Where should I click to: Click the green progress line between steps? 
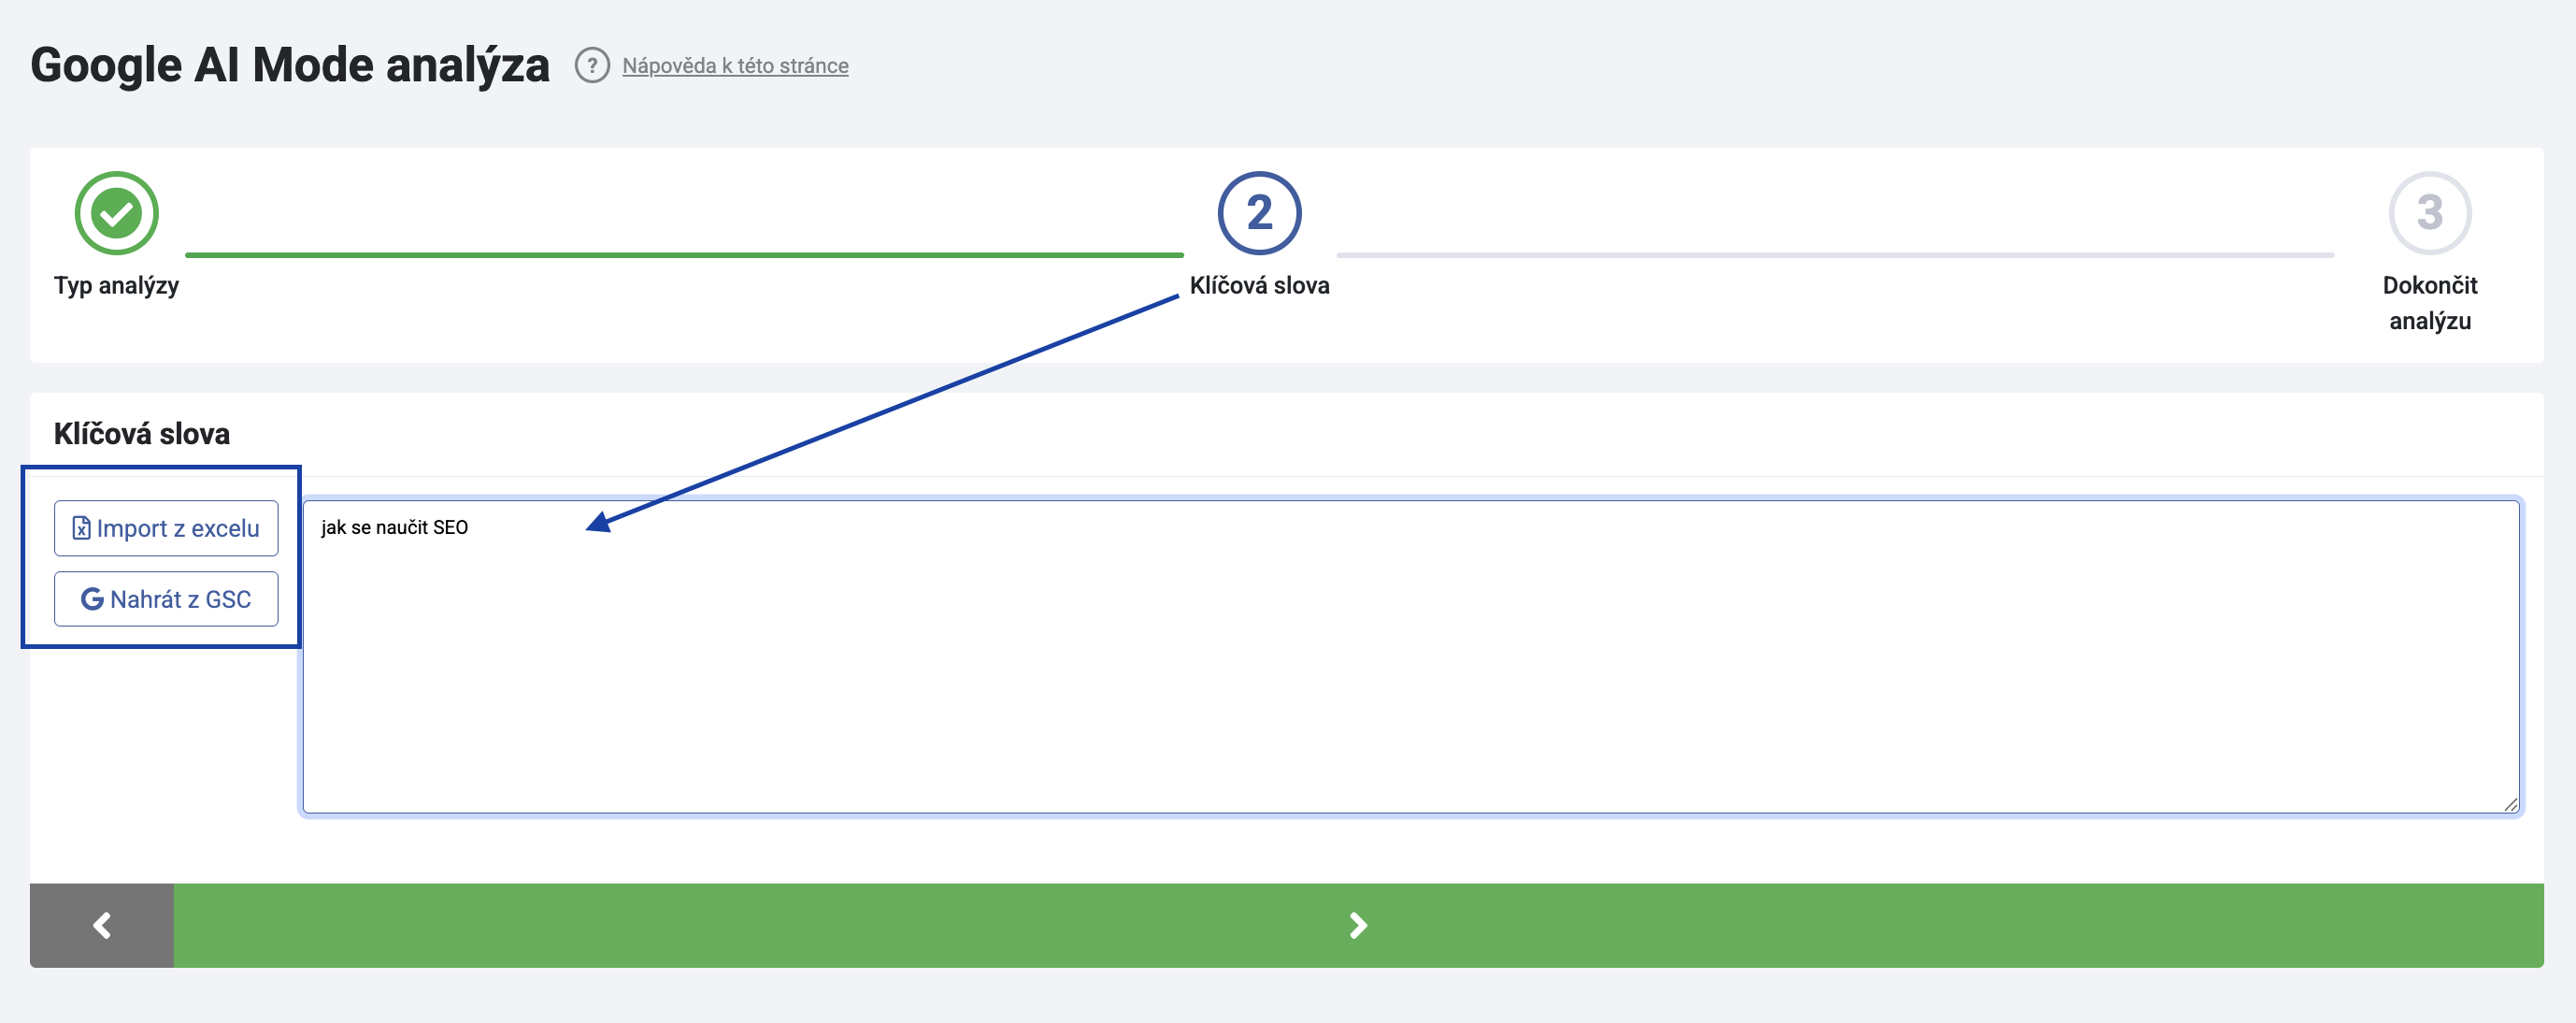684,255
